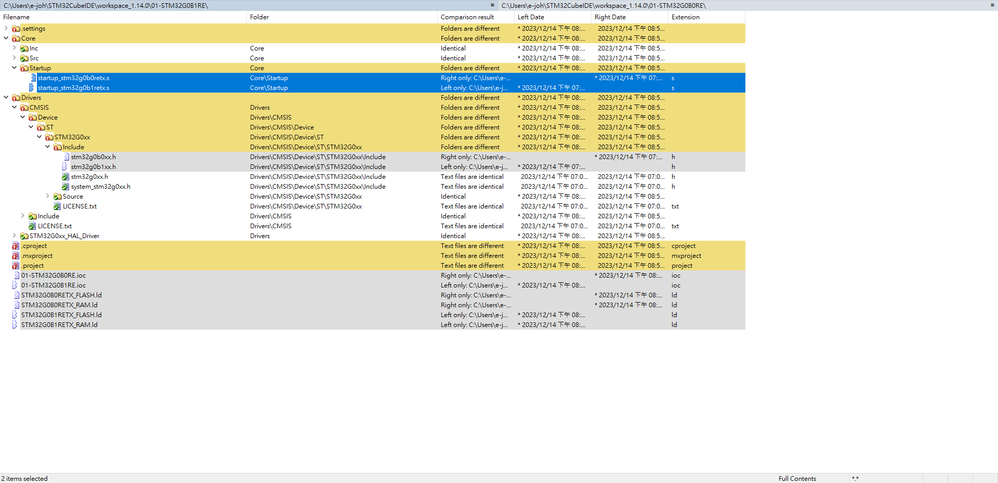Image resolution: width=998 pixels, height=483 pixels.
Task: Expand the .settings folder
Action: [6, 29]
